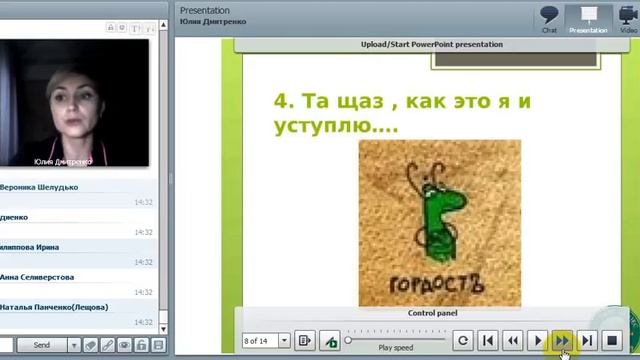Select chat entry ending in 'Ирина'
The image size is (640, 360).
(78, 254)
